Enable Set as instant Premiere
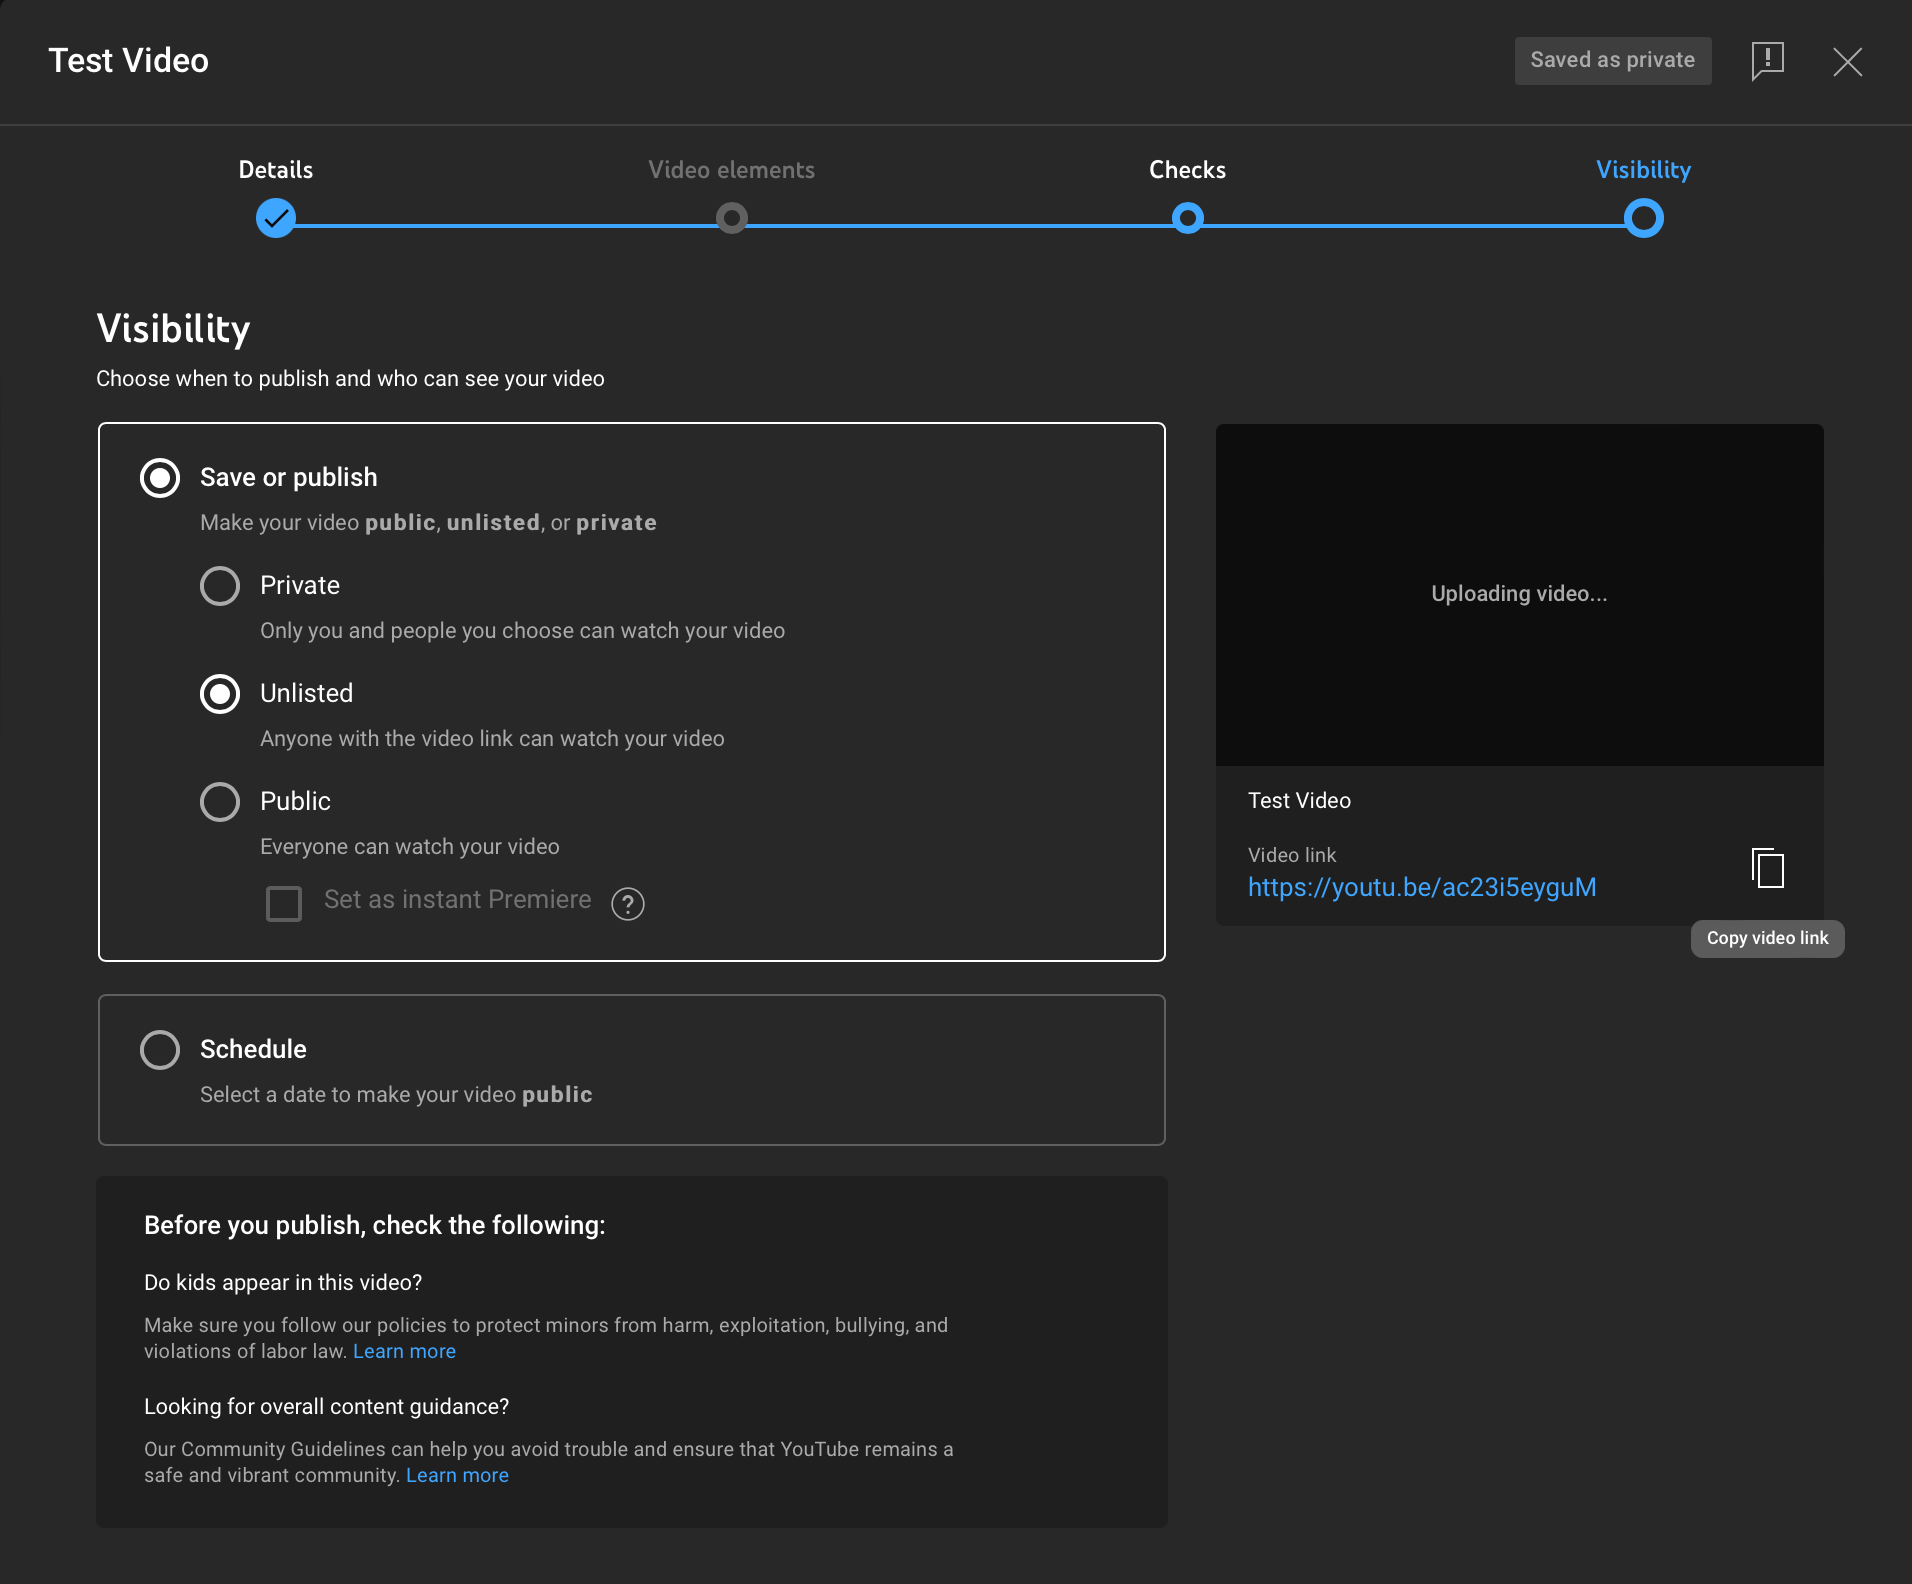 click(283, 903)
